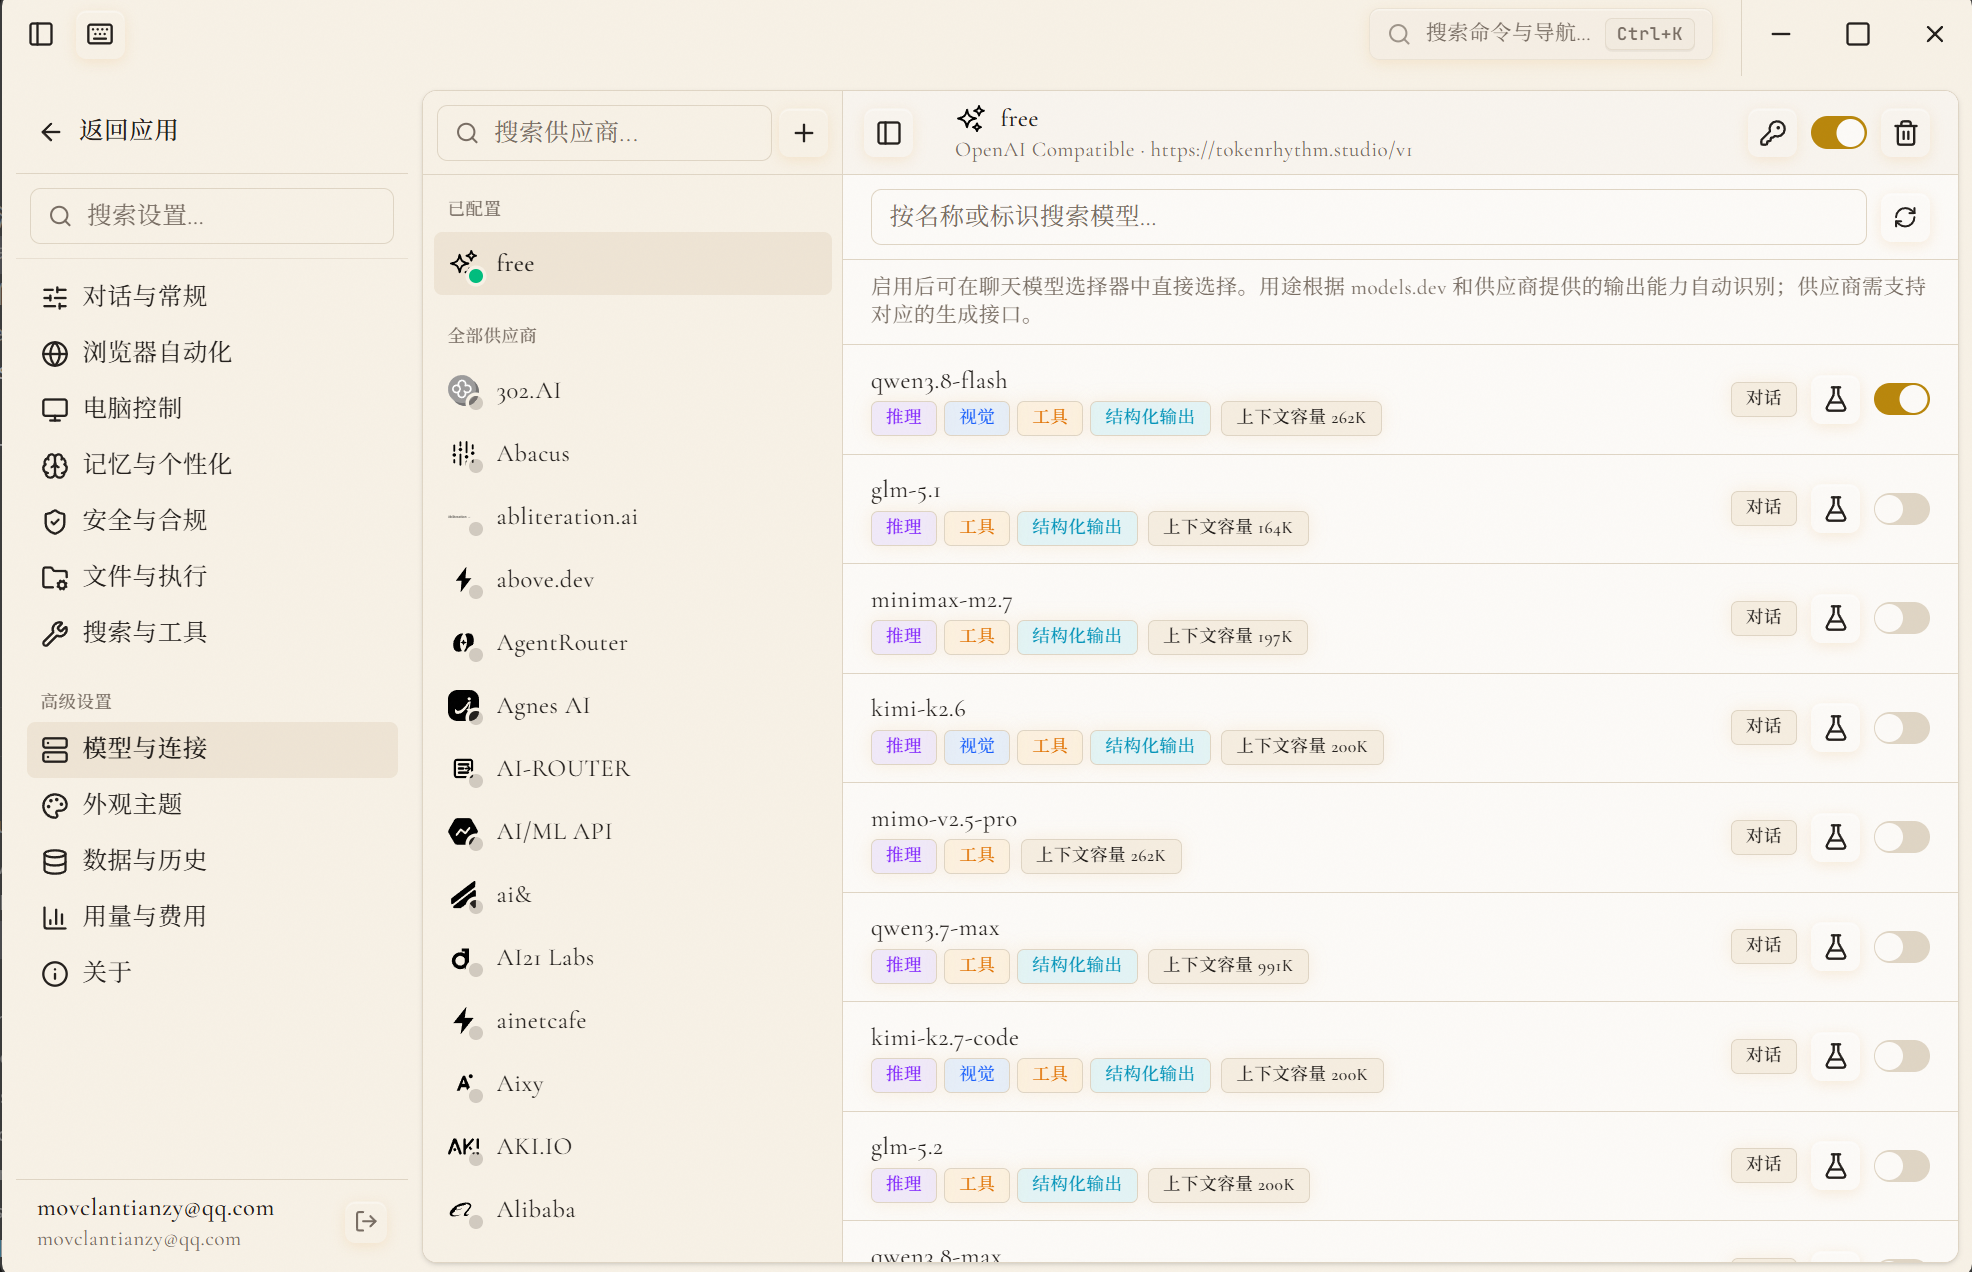
Task: Open the keyboard shortcuts icon
Action: click(100, 34)
